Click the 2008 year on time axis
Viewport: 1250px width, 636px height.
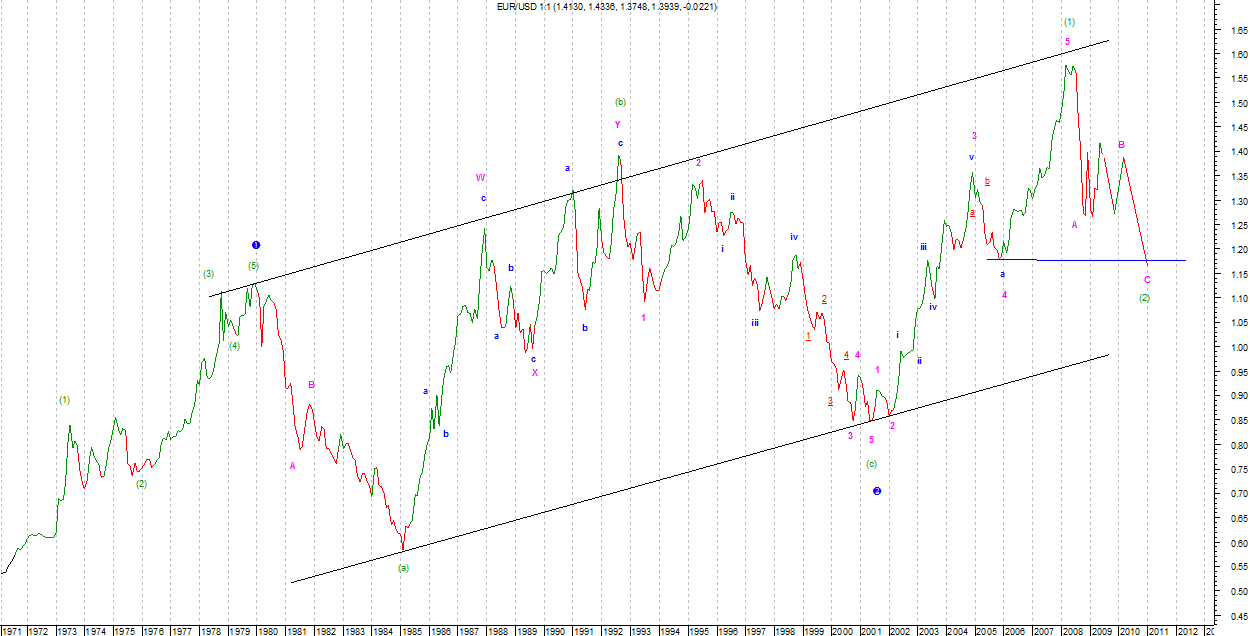click(x=1071, y=631)
